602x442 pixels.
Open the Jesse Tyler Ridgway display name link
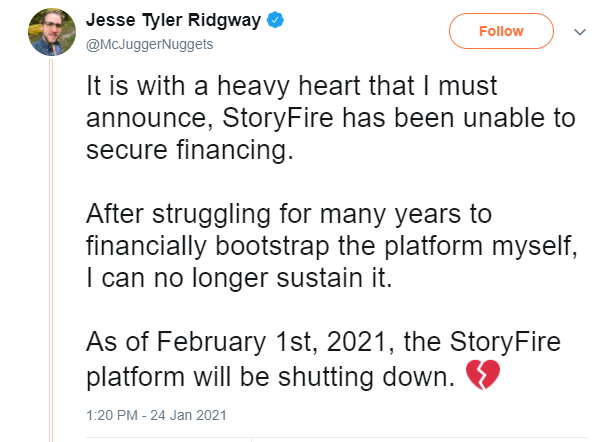click(x=172, y=21)
